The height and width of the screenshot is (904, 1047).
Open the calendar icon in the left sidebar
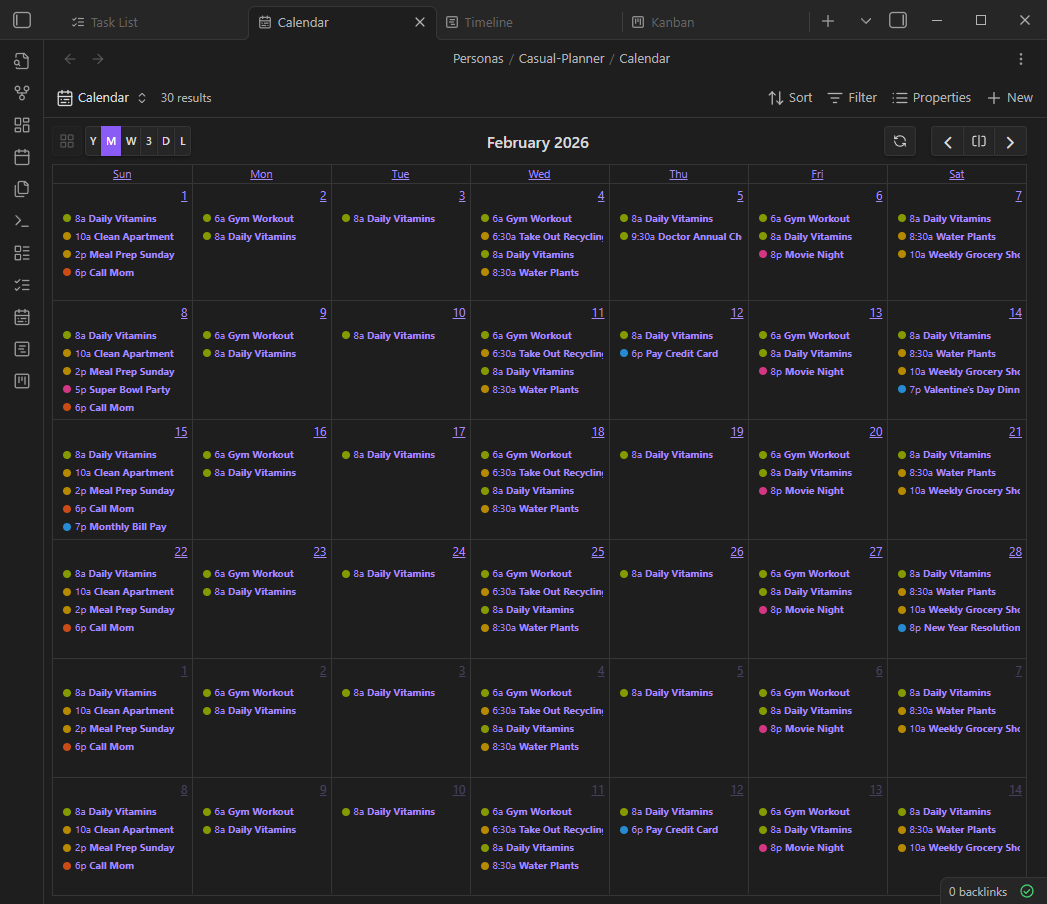coord(21,157)
